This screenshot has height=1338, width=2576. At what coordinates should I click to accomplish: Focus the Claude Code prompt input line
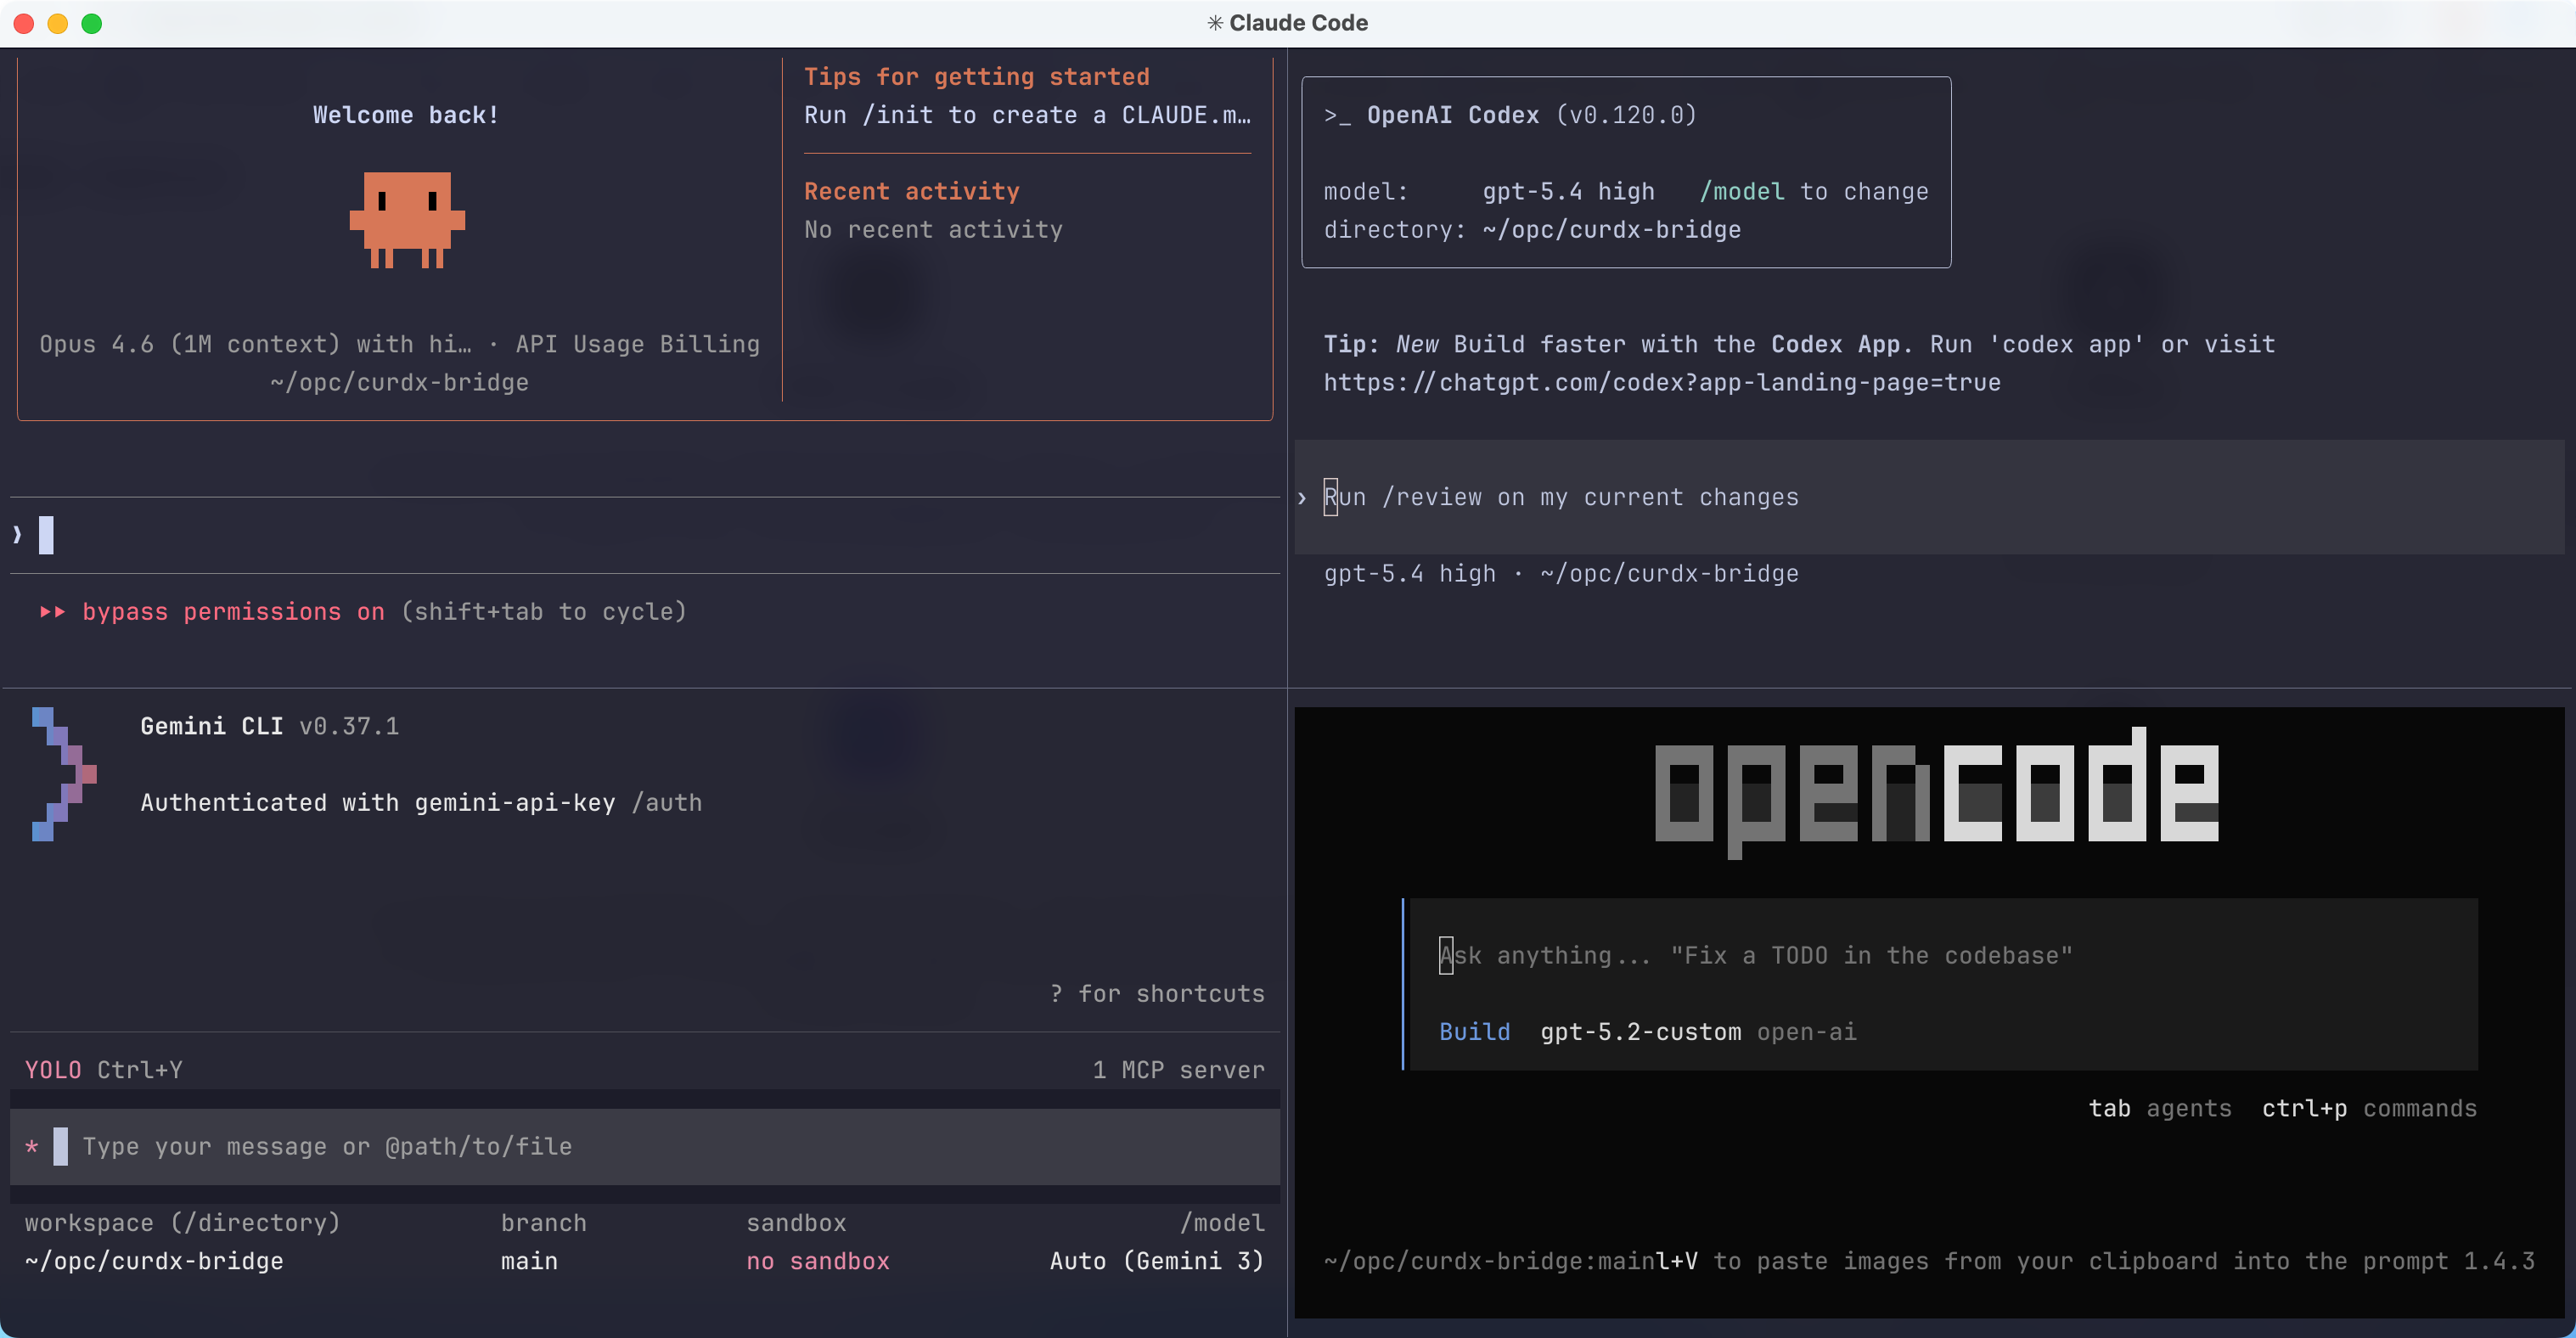coord(645,535)
